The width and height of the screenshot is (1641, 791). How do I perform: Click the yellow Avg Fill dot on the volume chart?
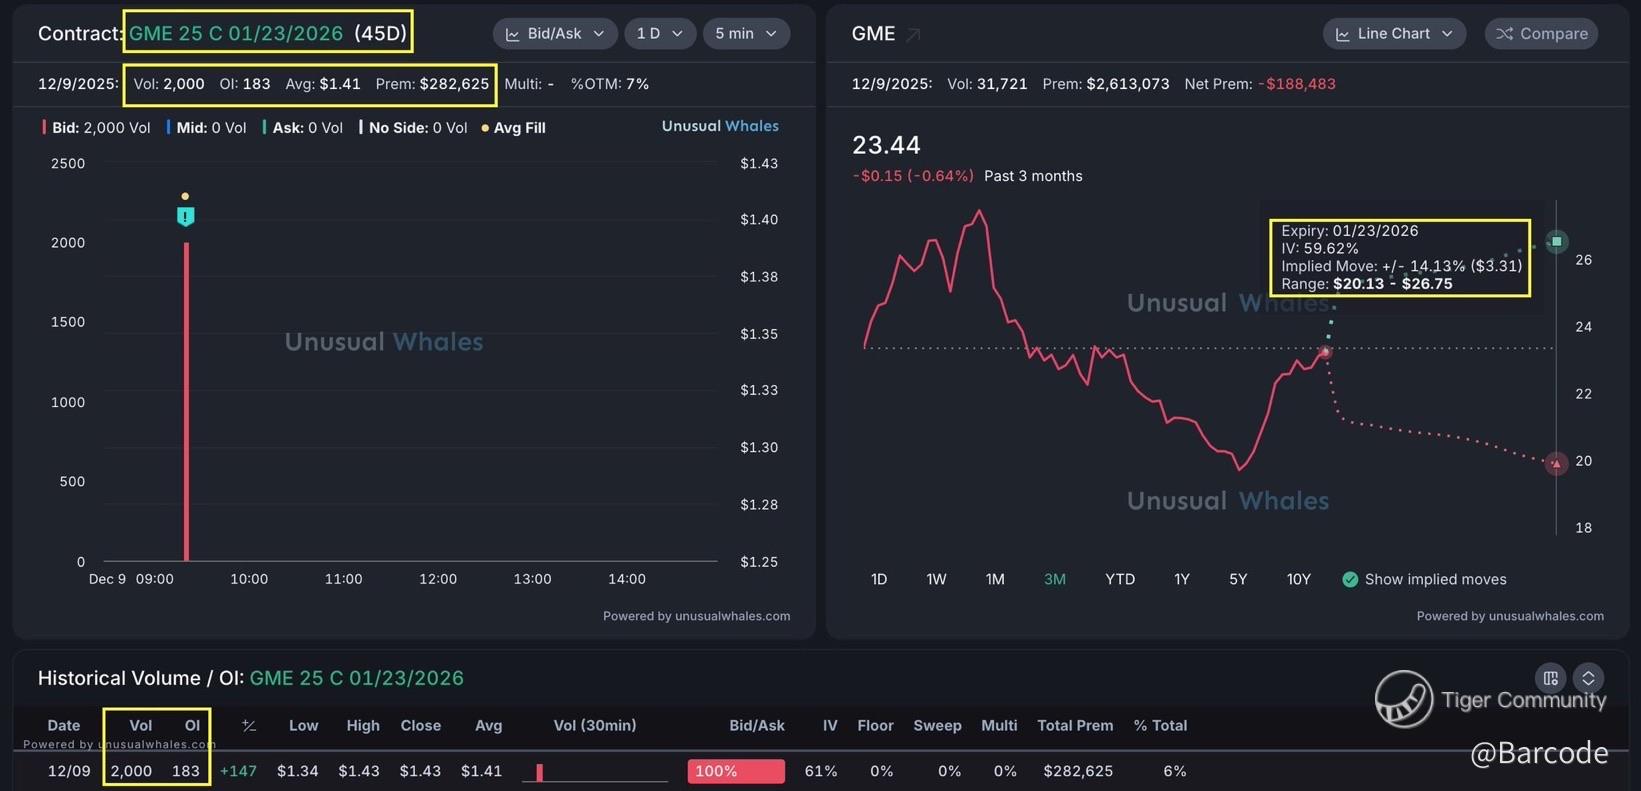click(x=185, y=196)
